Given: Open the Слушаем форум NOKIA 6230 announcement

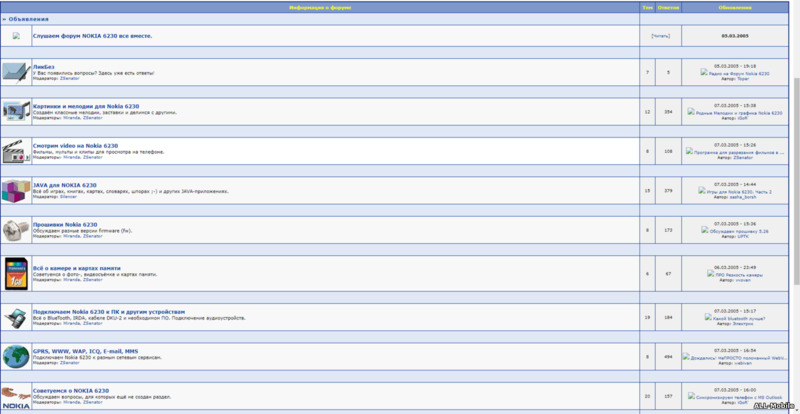Looking at the screenshot, I should [92, 36].
